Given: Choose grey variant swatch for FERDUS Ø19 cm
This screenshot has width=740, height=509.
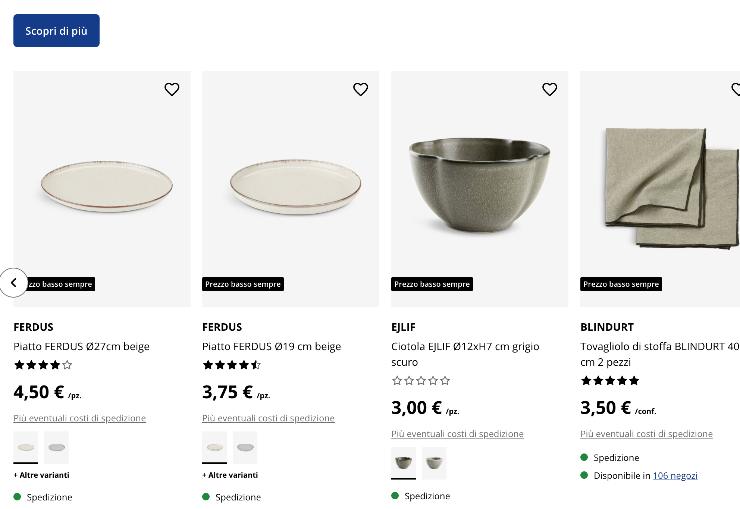Looking at the screenshot, I should [245, 447].
